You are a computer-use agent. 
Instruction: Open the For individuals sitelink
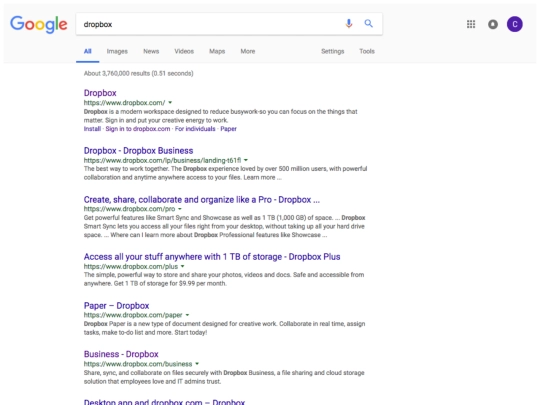(195, 129)
